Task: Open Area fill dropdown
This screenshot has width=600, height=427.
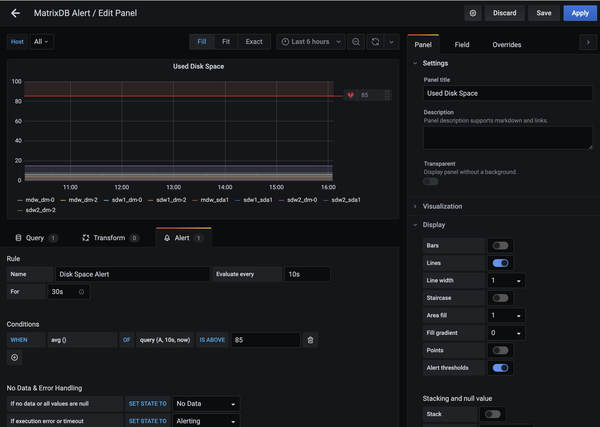Action: pos(506,315)
